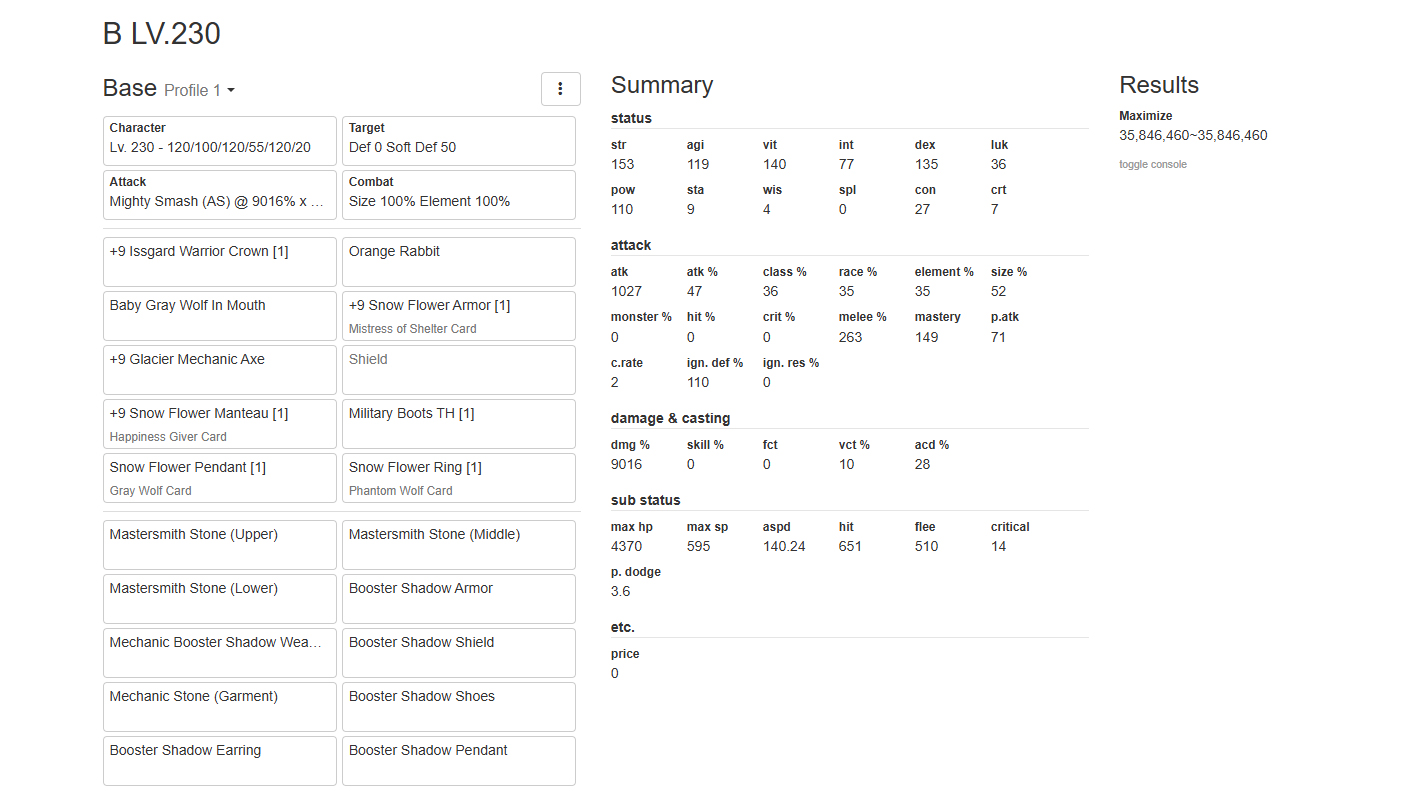Click the empty Shield slot

pos(458,369)
